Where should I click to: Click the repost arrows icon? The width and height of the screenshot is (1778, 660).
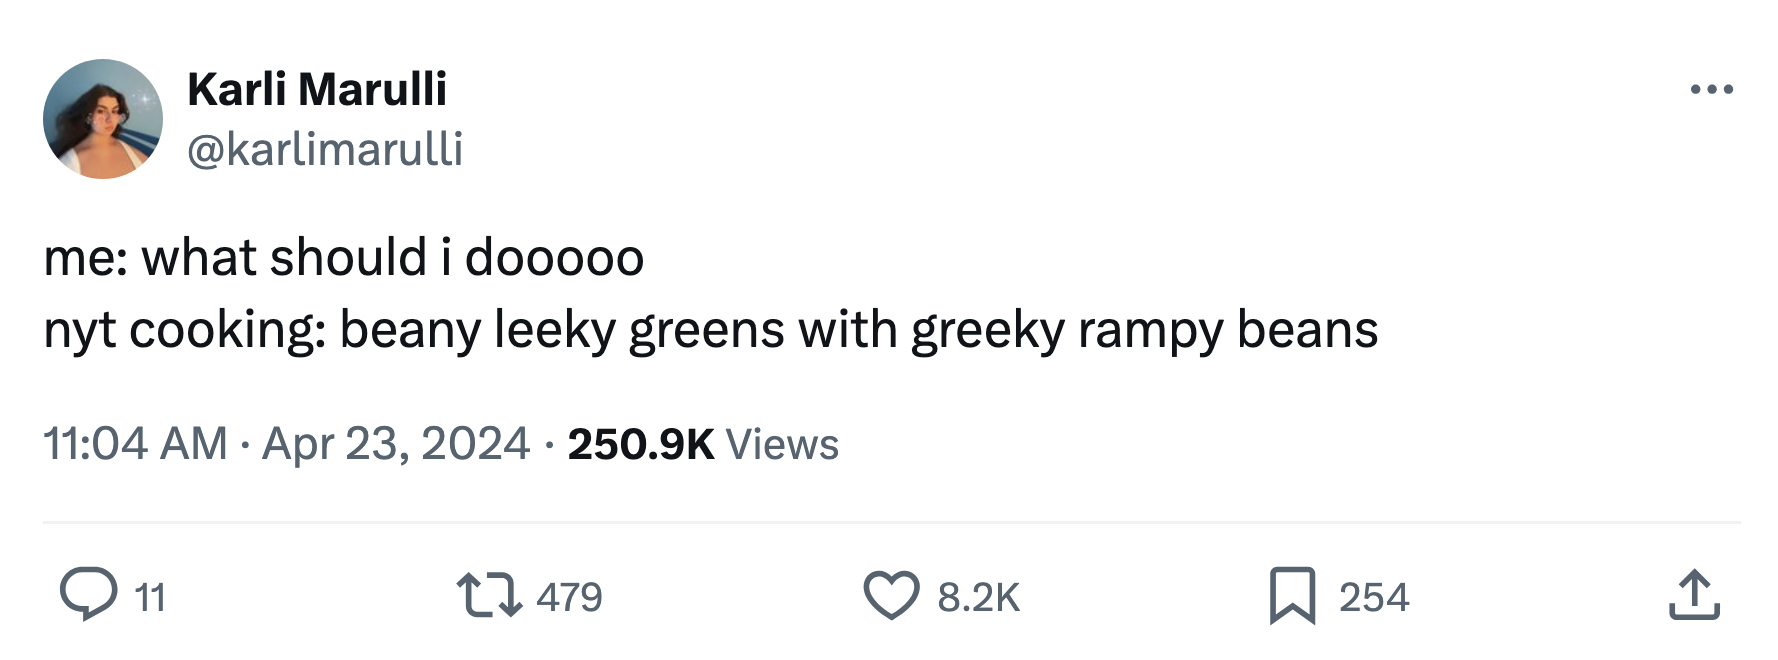point(489,595)
